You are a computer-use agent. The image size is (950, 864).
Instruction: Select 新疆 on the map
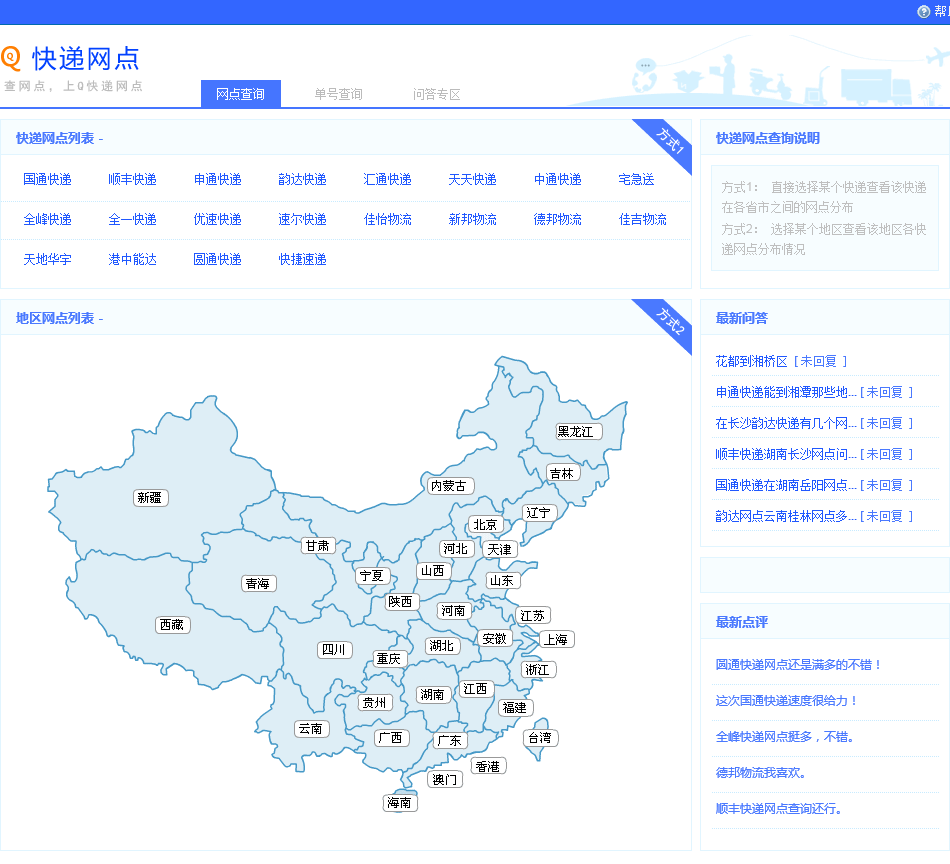150,497
